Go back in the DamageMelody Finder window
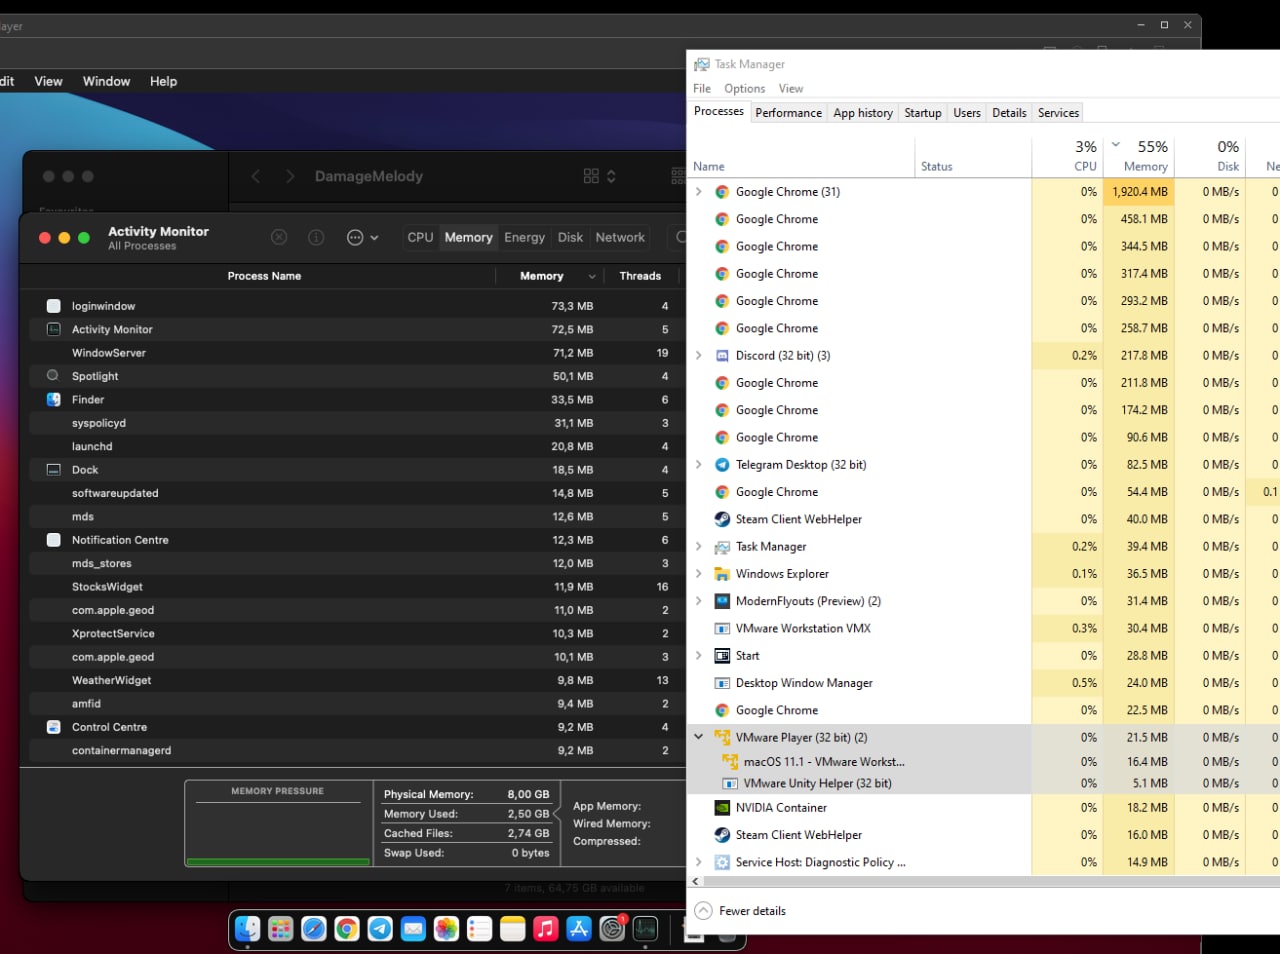The image size is (1280, 954). point(256,176)
